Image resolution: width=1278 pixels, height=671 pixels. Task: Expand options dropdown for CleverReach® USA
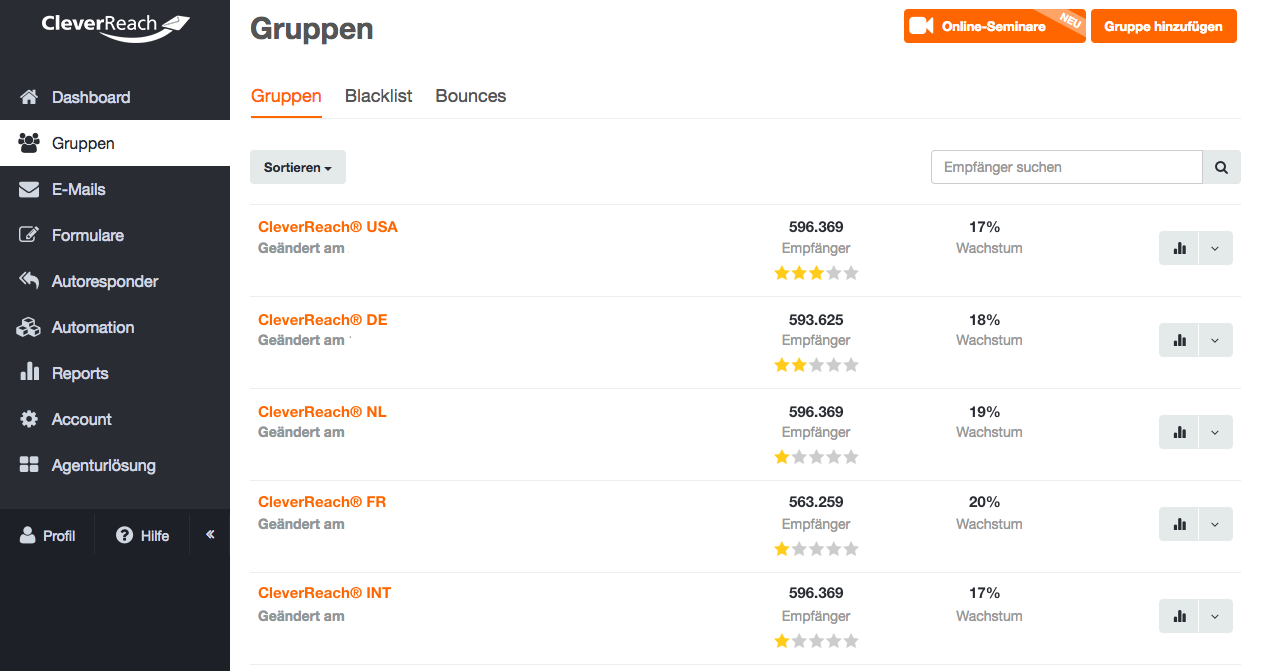(1215, 248)
